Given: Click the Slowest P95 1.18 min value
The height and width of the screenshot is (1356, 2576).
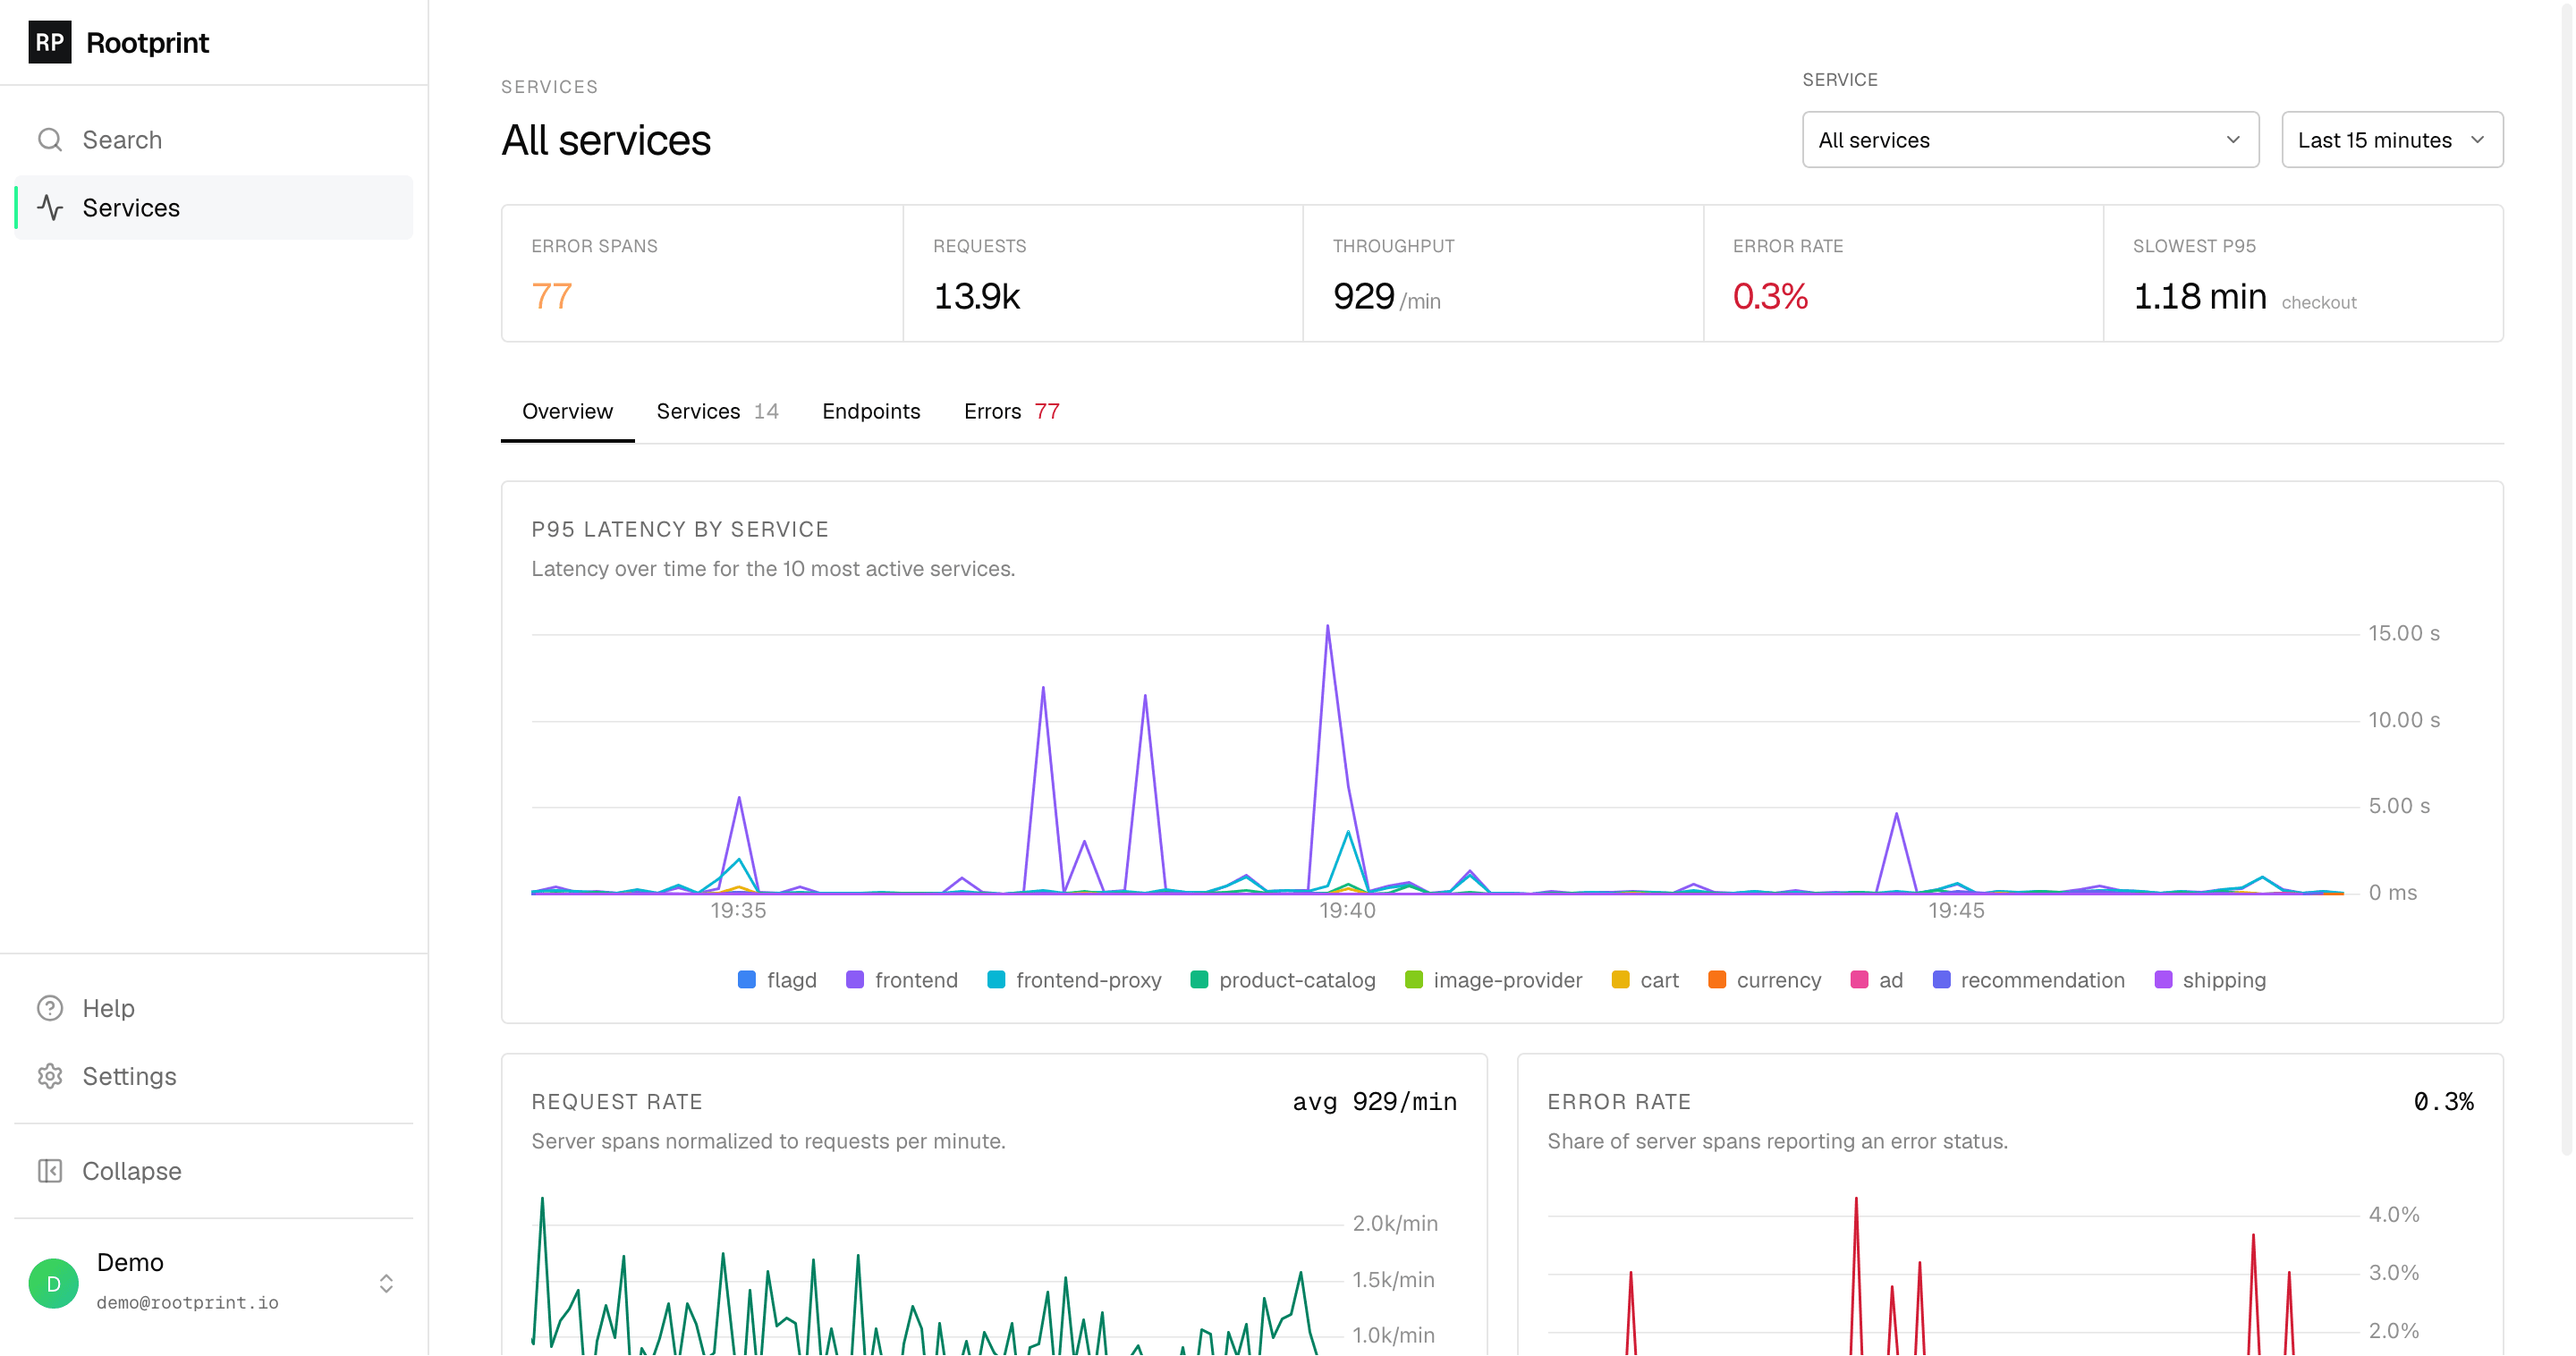Looking at the screenshot, I should coord(2200,297).
